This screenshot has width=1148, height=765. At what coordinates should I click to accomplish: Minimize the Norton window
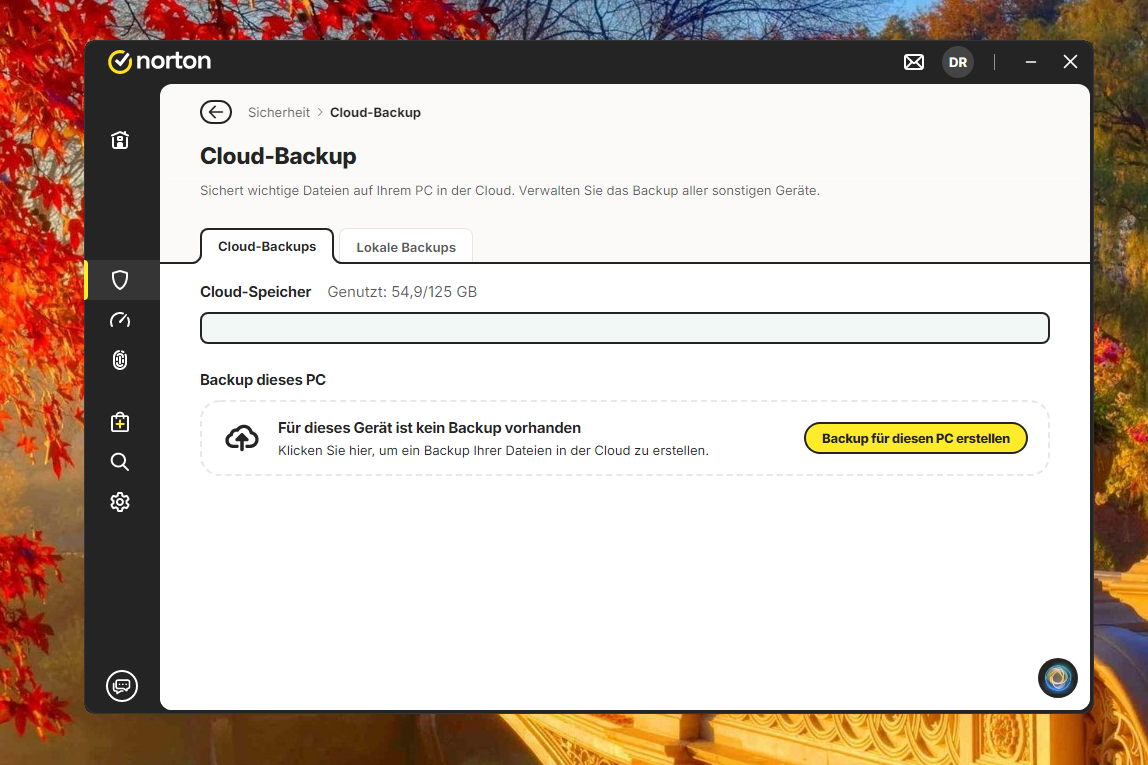pos(1031,62)
